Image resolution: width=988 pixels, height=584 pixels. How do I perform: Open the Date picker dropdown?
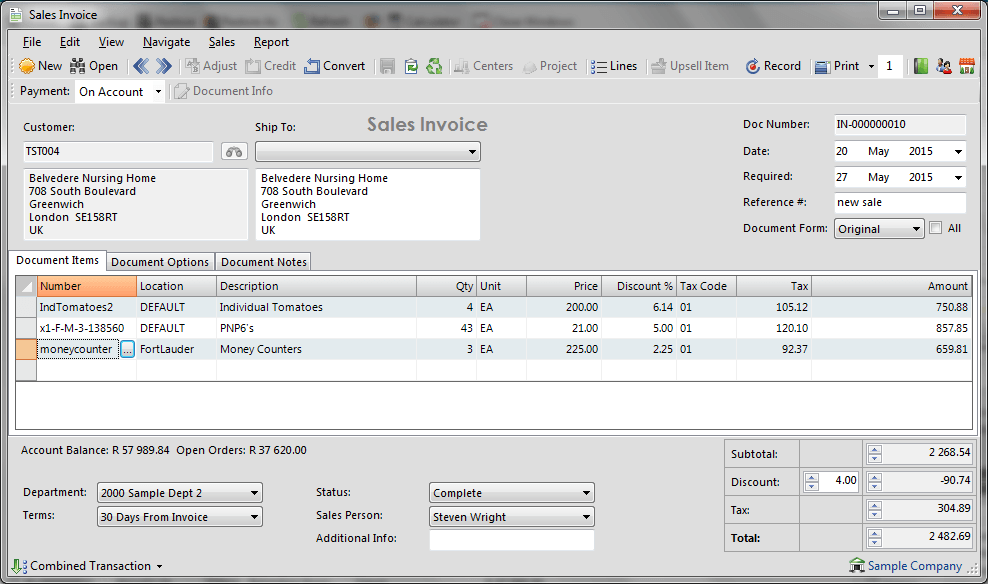pos(958,152)
